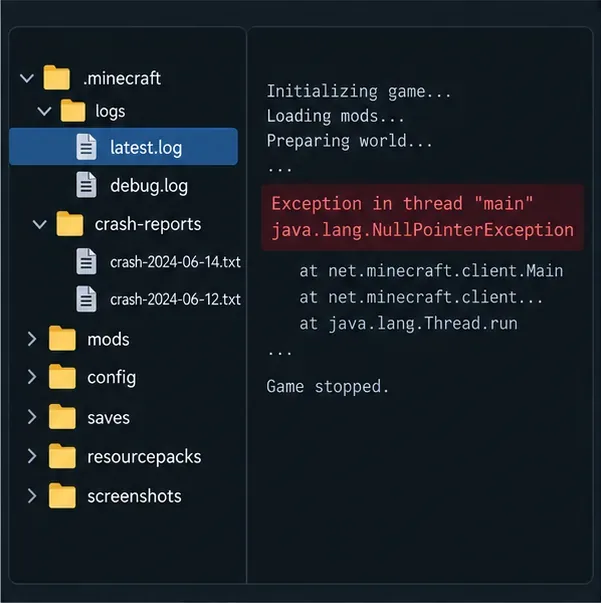This screenshot has width=601, height=603.
Task: Click the screenshots folder icon
Action: [62, 496]
